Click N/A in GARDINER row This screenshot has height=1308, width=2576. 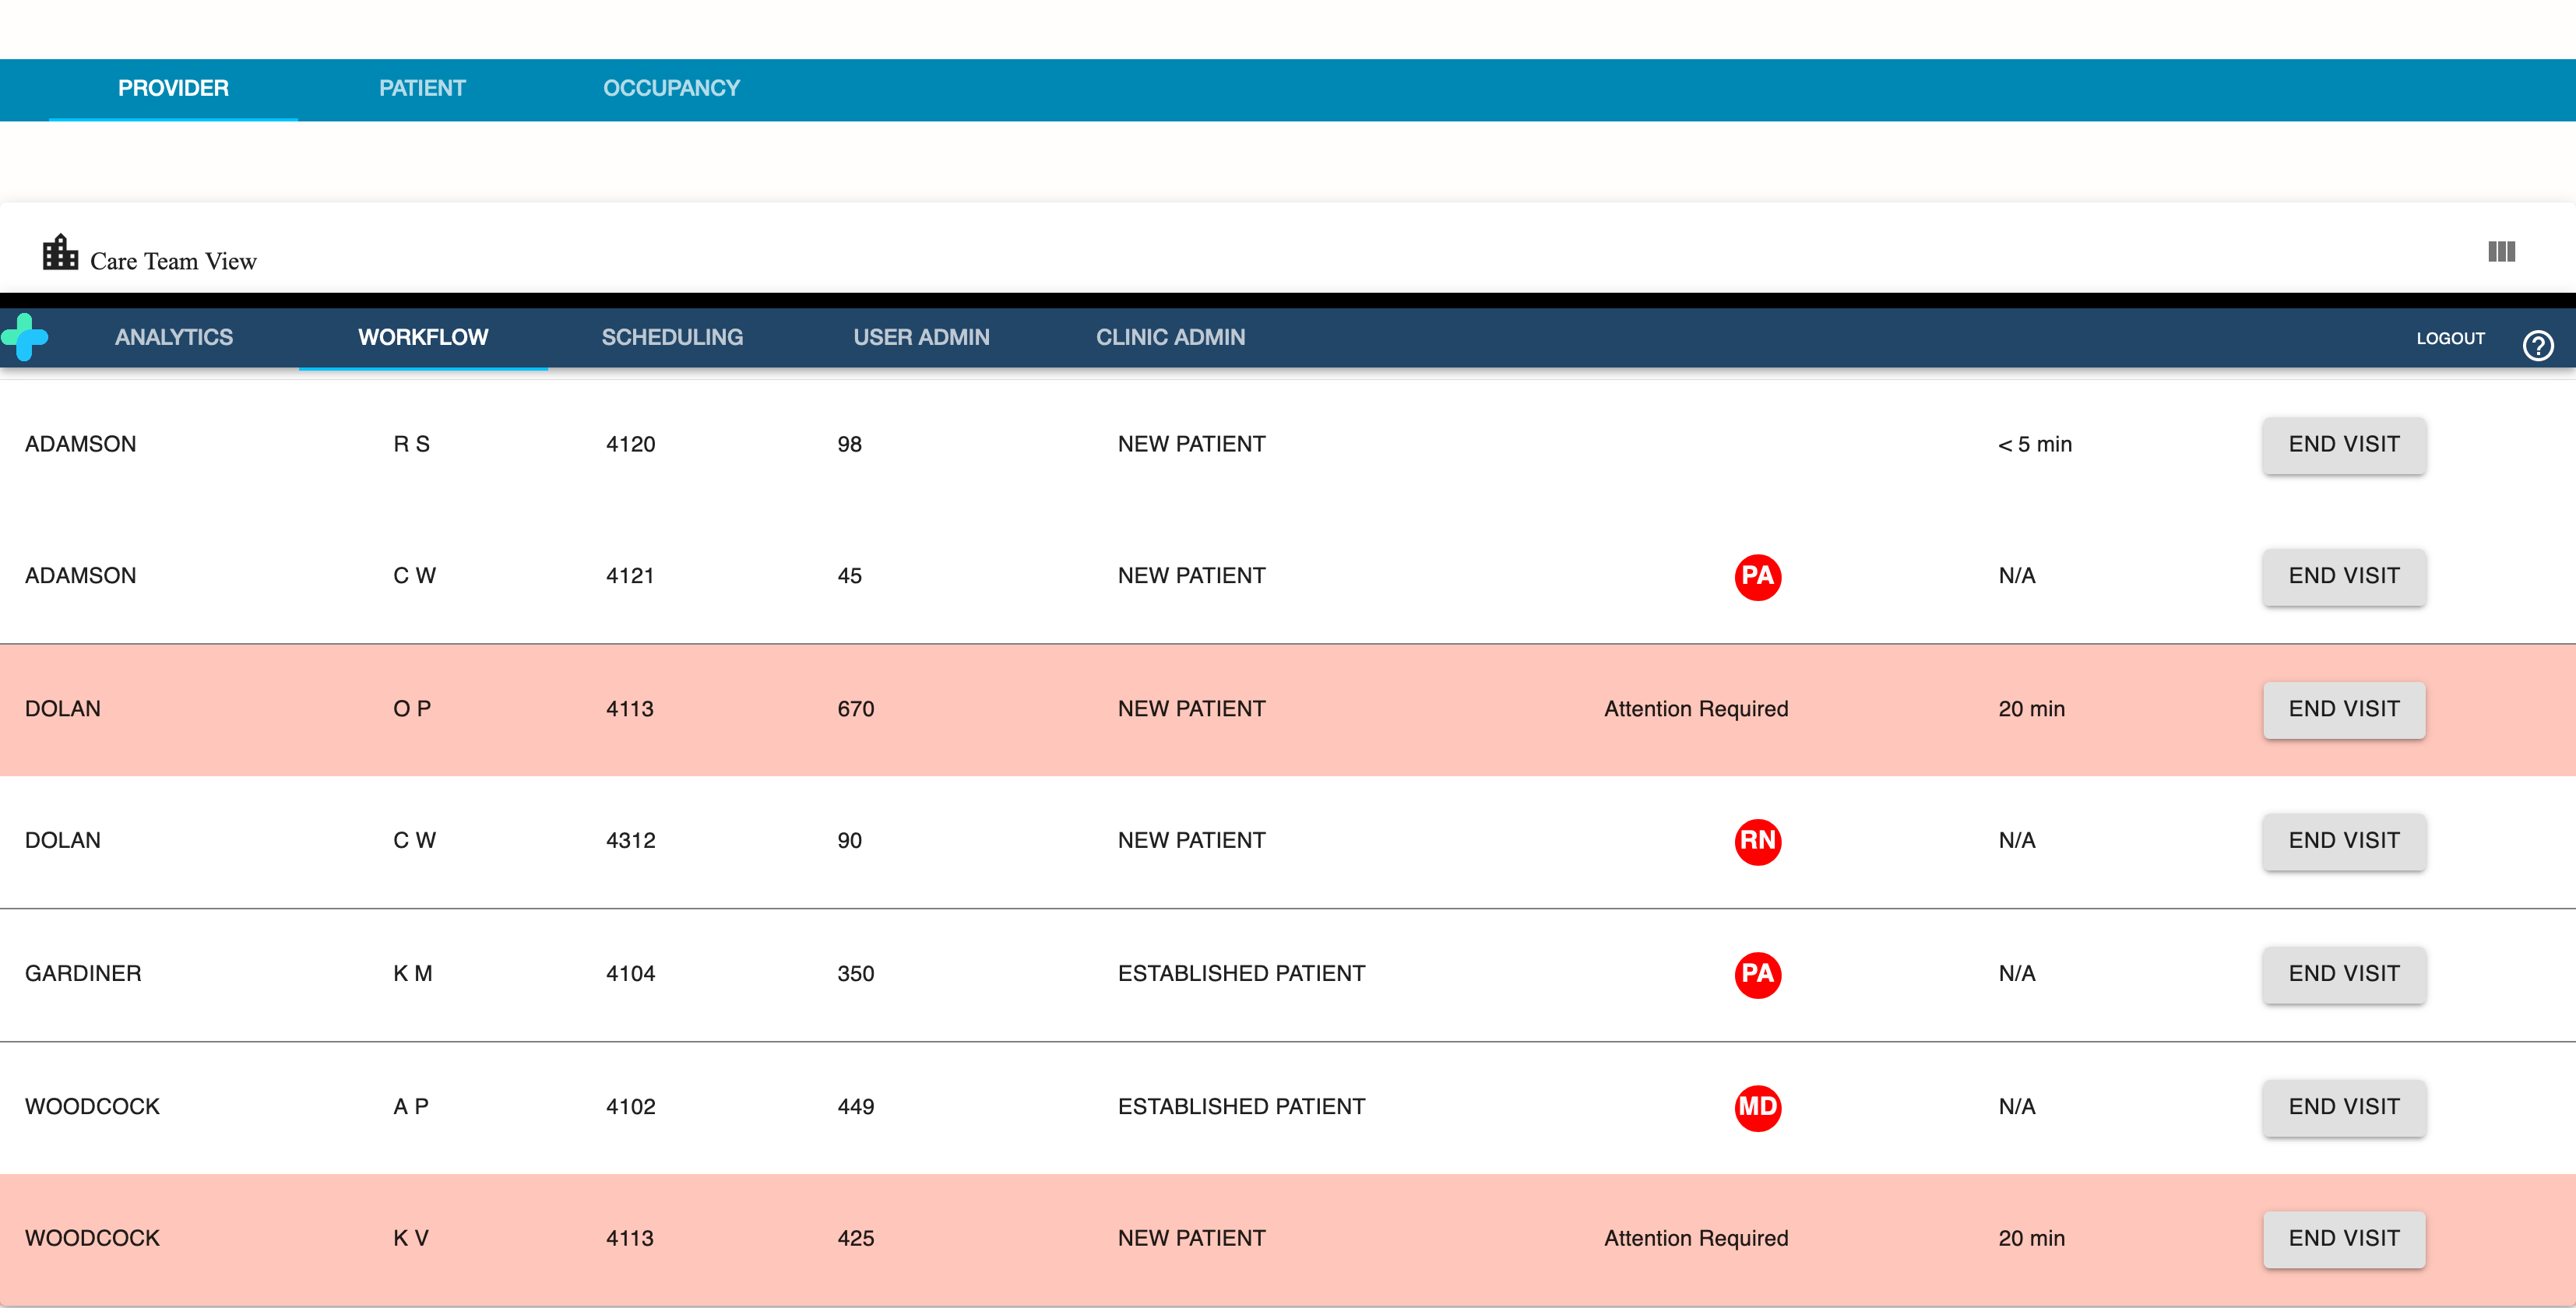click(2016, 974)
